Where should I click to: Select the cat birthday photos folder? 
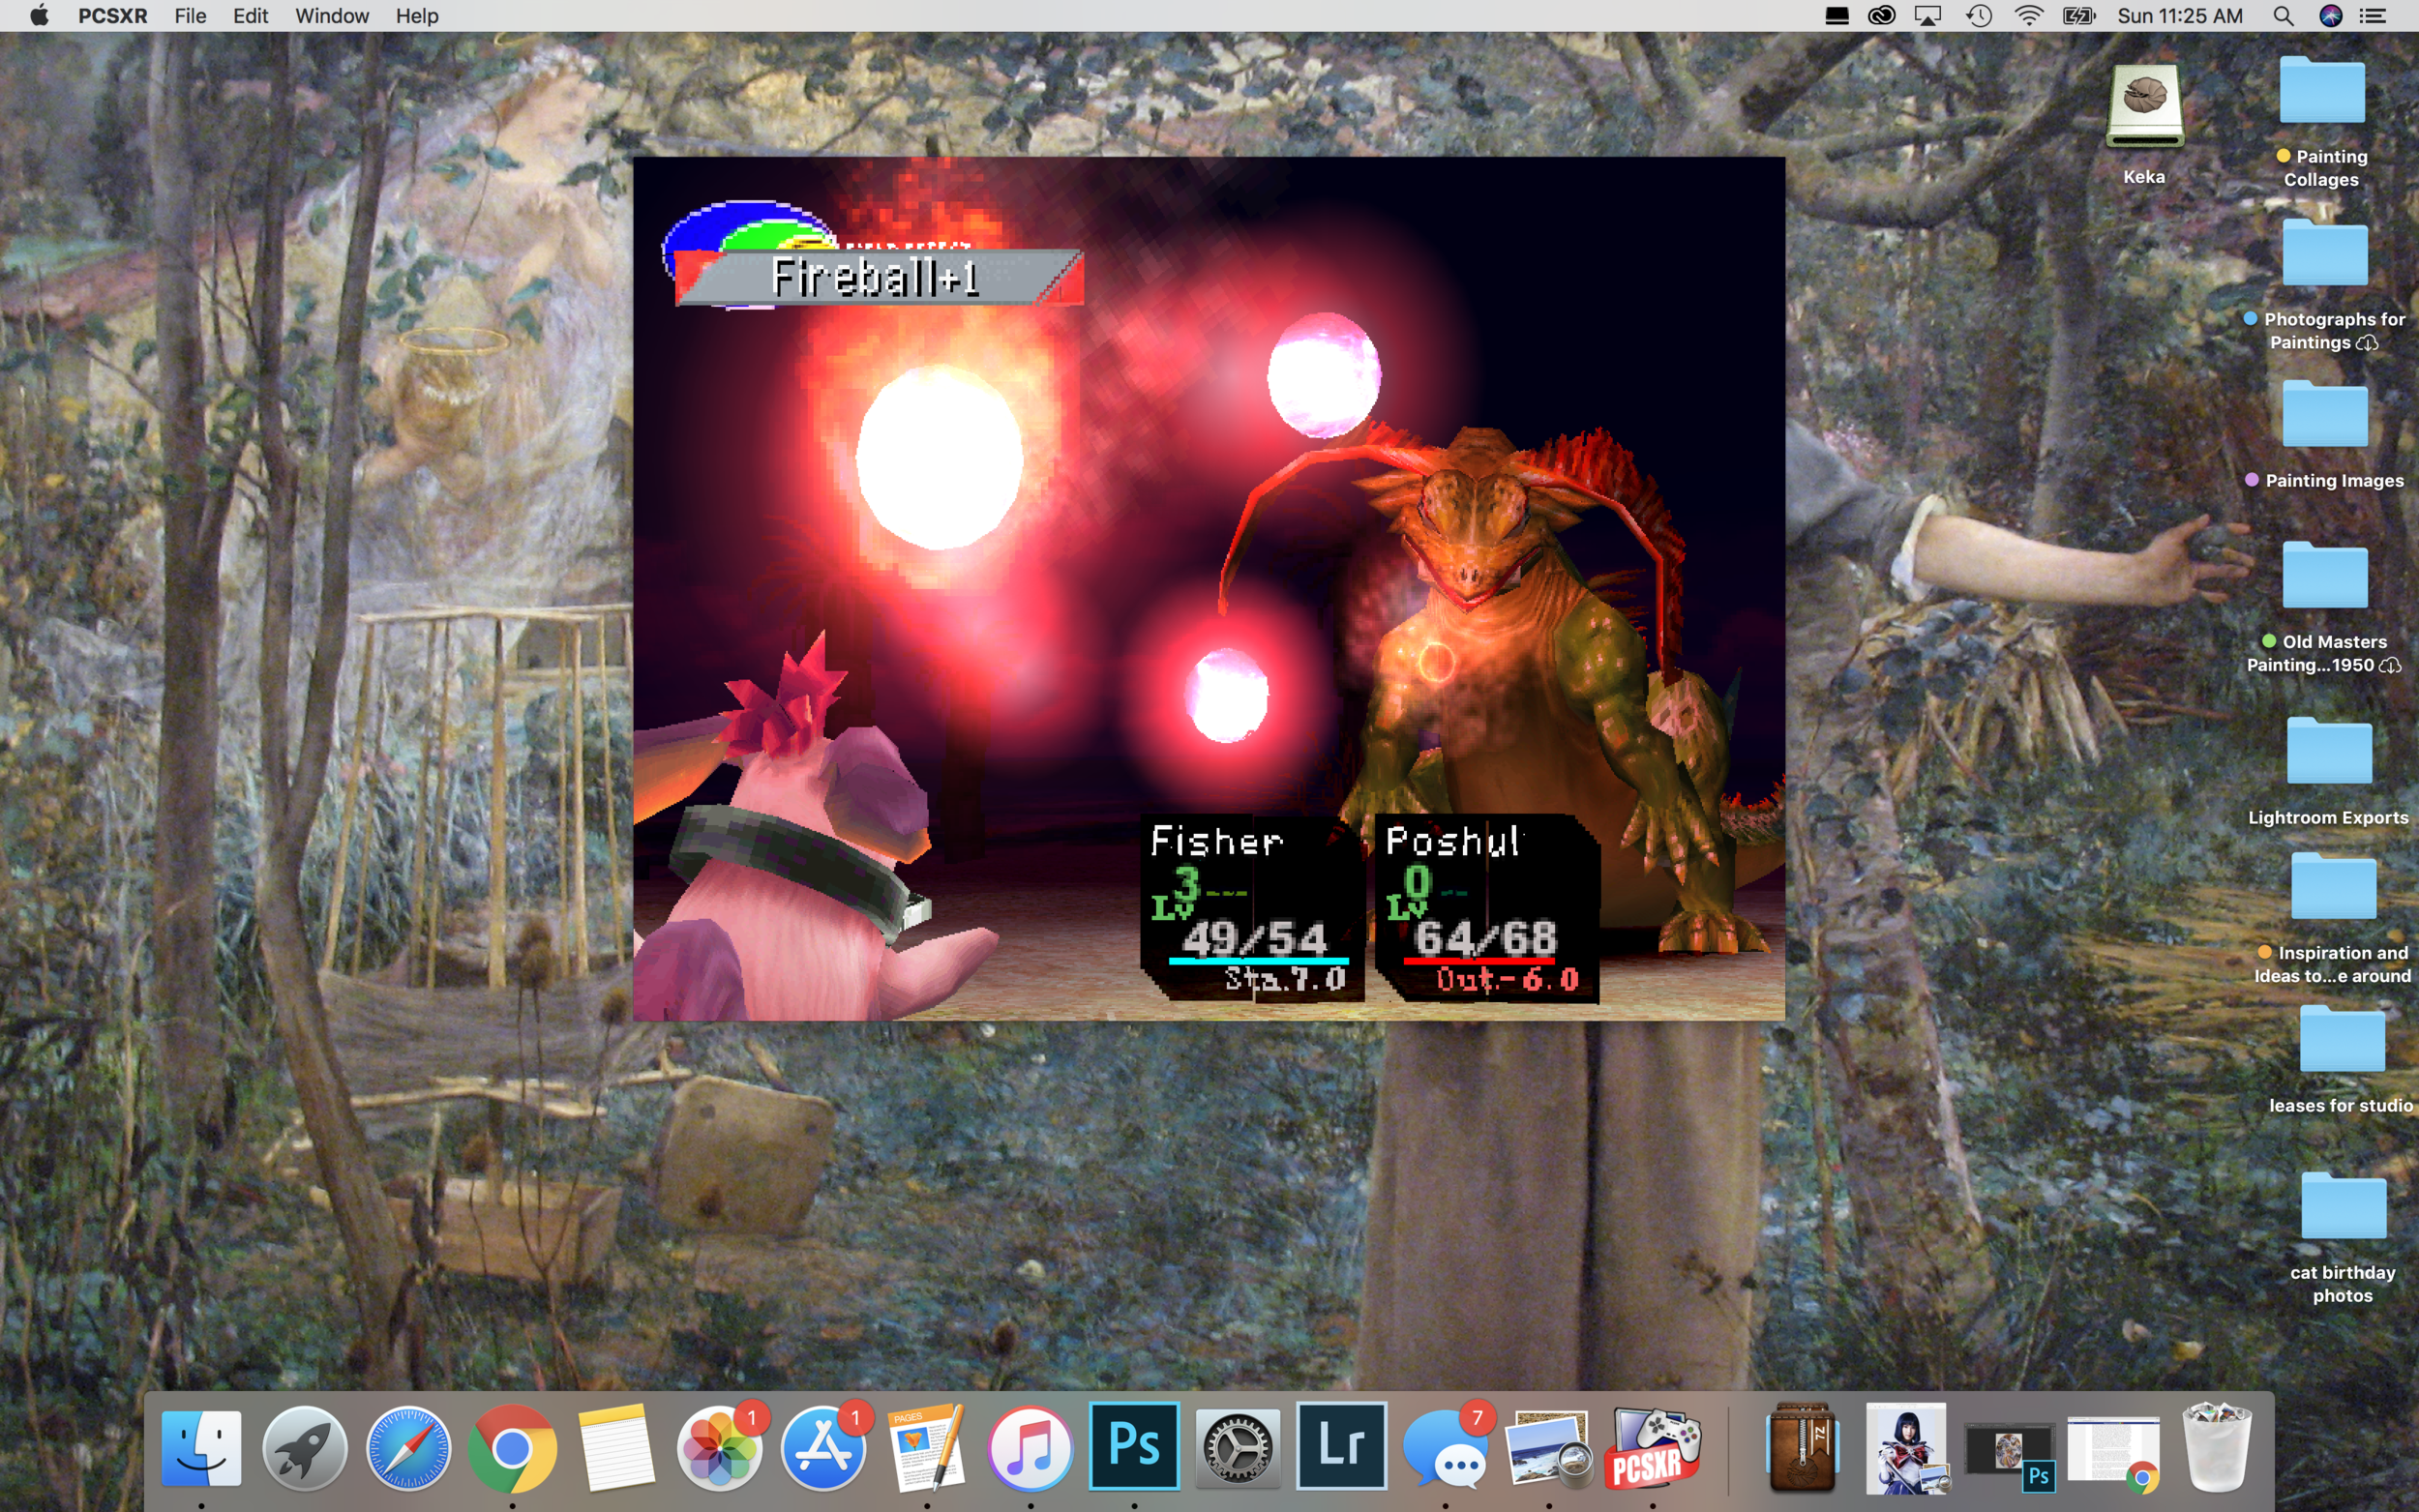click(x=2343, y=1208)
